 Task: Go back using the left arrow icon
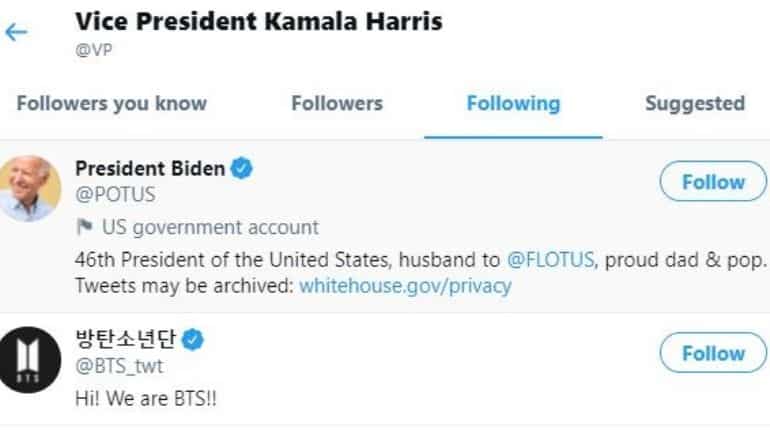[16, 32]
